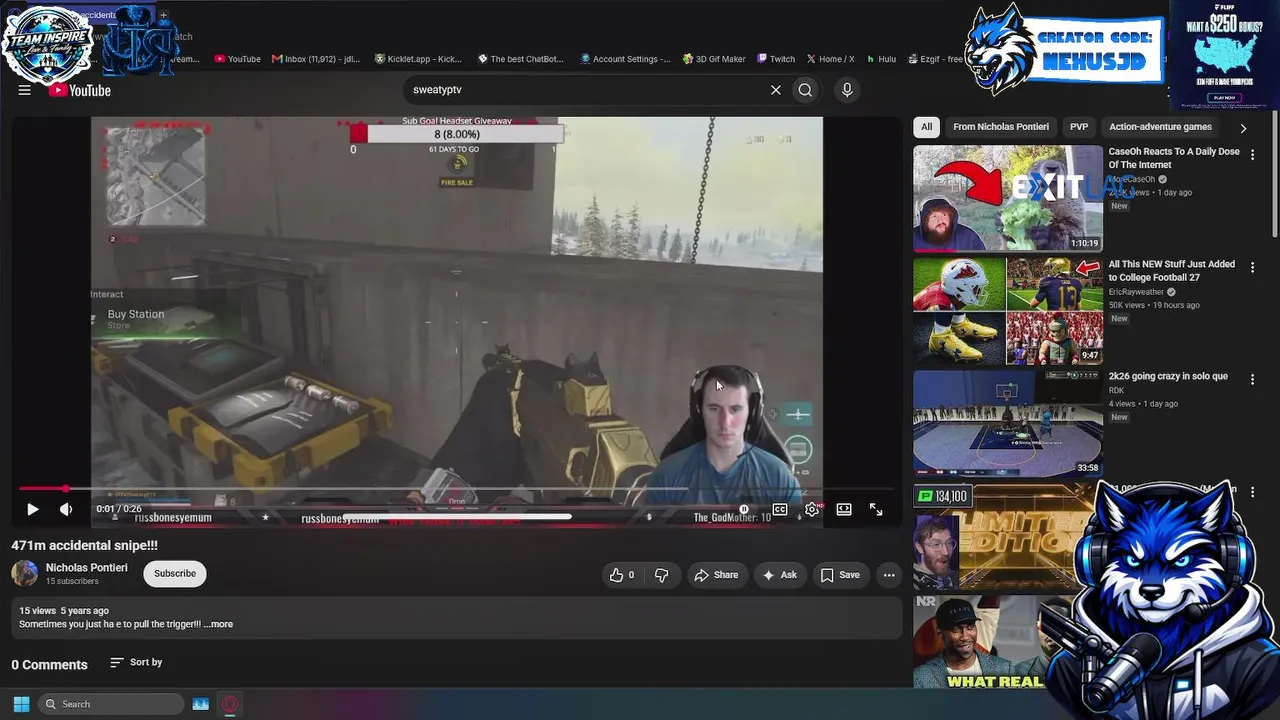
Task: Open The best ChatBot bookmark
Action: click(521, 59)
